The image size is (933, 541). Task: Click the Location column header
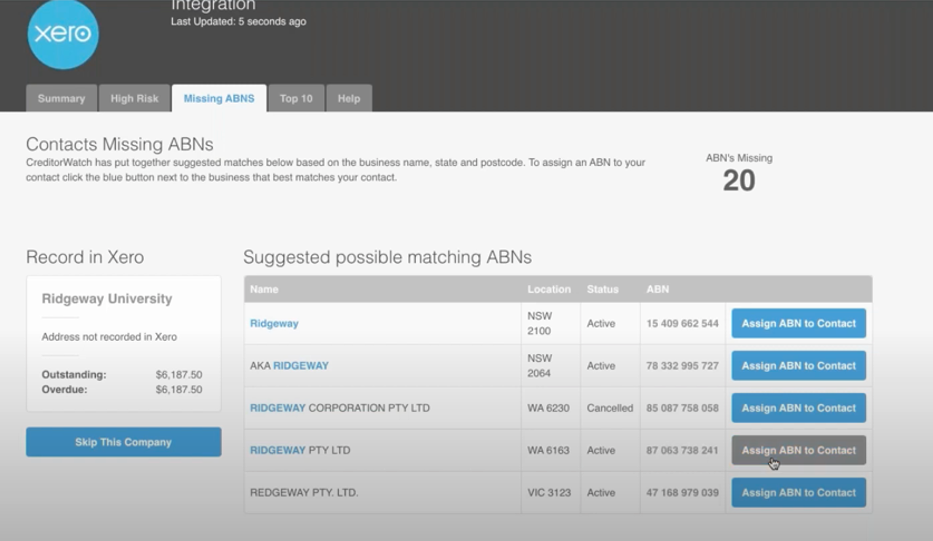tap(549, 289)
